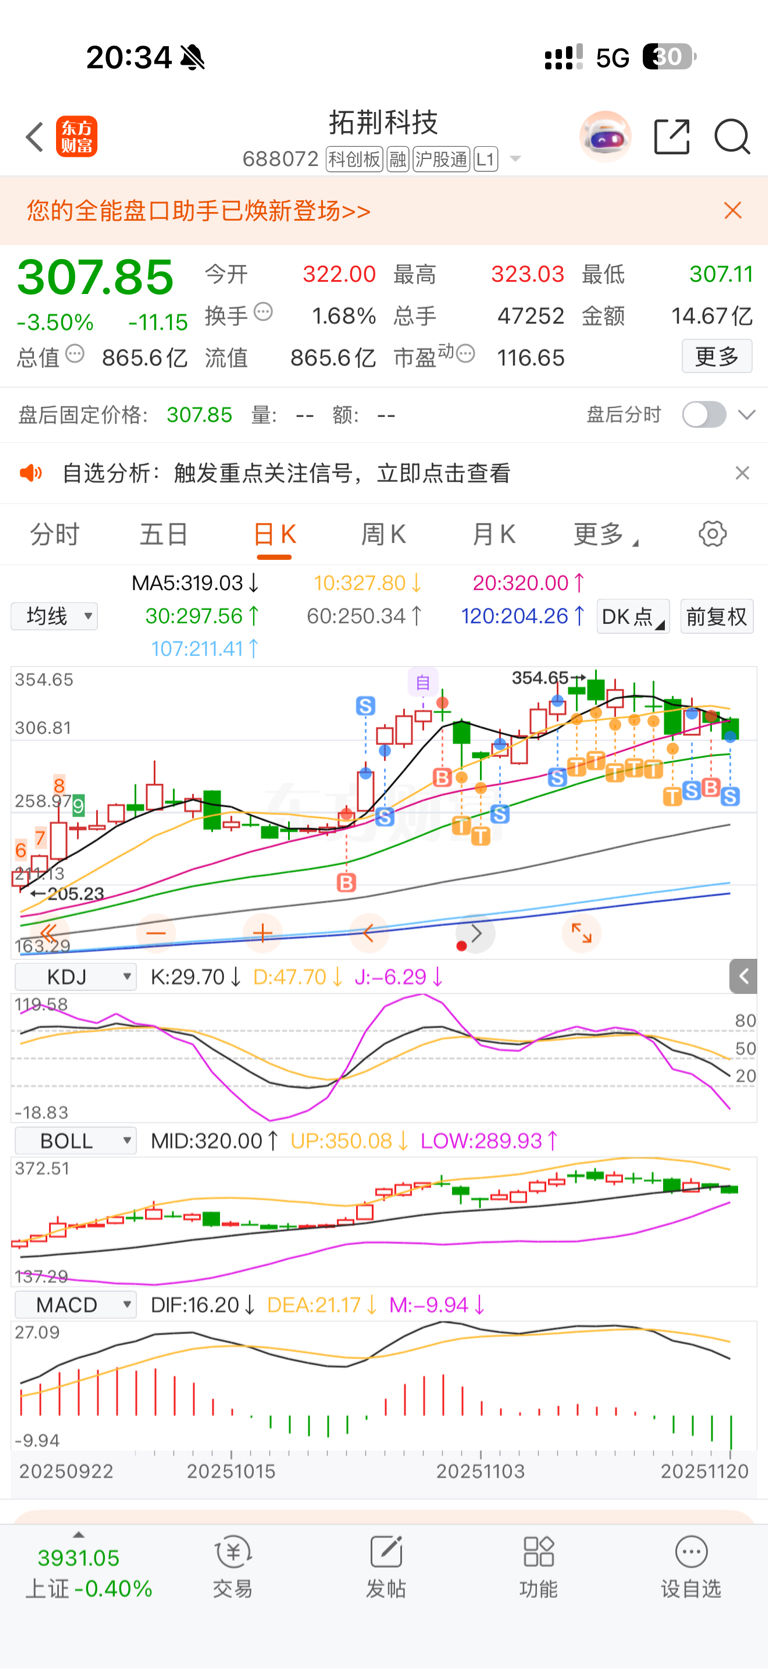Viewport: 768px width, 1669px height.
Task: Open 交易 trade icon
Action: pyautogui.click(x=232, y=1566)
